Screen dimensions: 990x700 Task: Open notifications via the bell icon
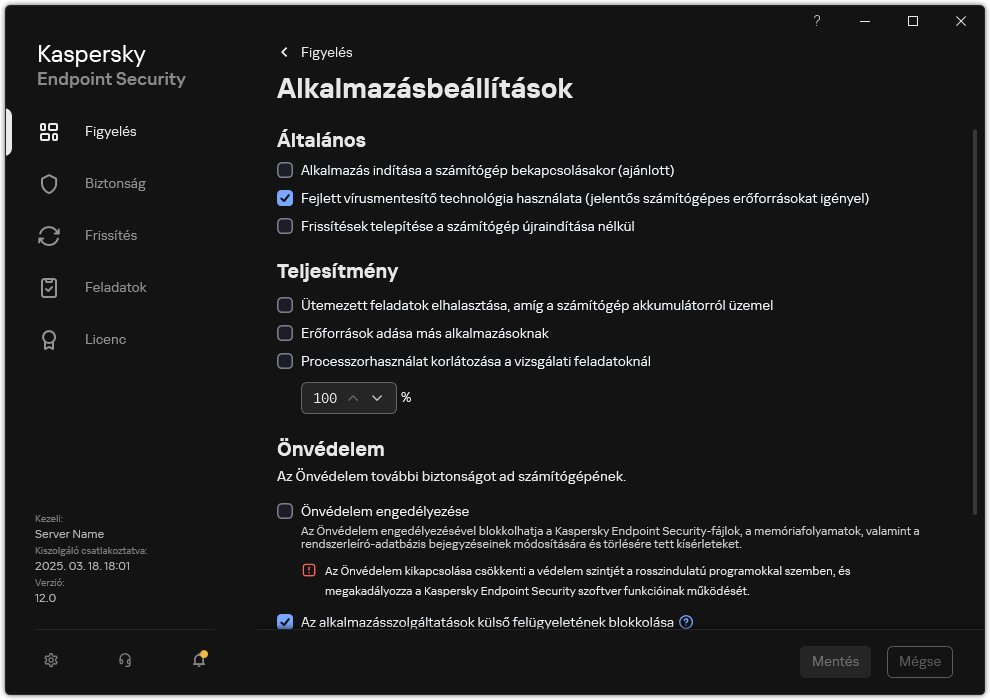coord(198,661)
